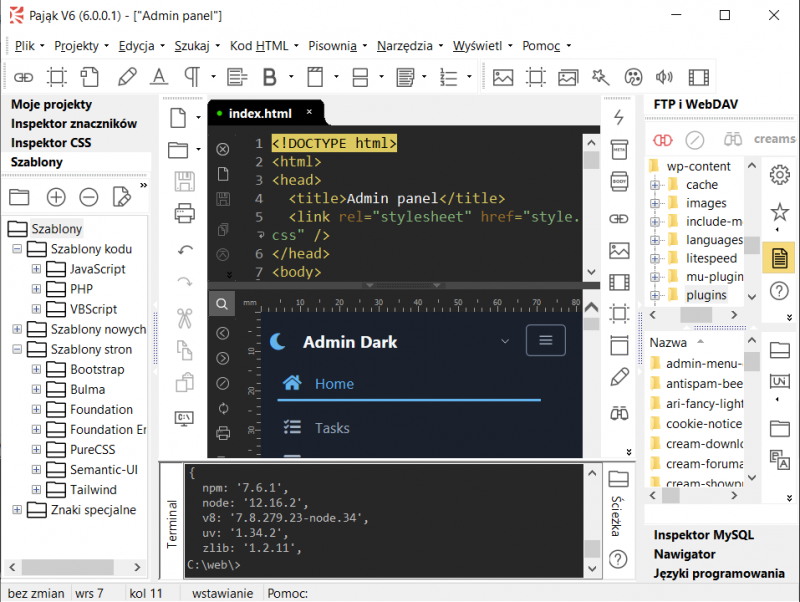Screen dimensions: 800x602
Task: Click the red connect icon in FTP panel
Action: (663, 140)
